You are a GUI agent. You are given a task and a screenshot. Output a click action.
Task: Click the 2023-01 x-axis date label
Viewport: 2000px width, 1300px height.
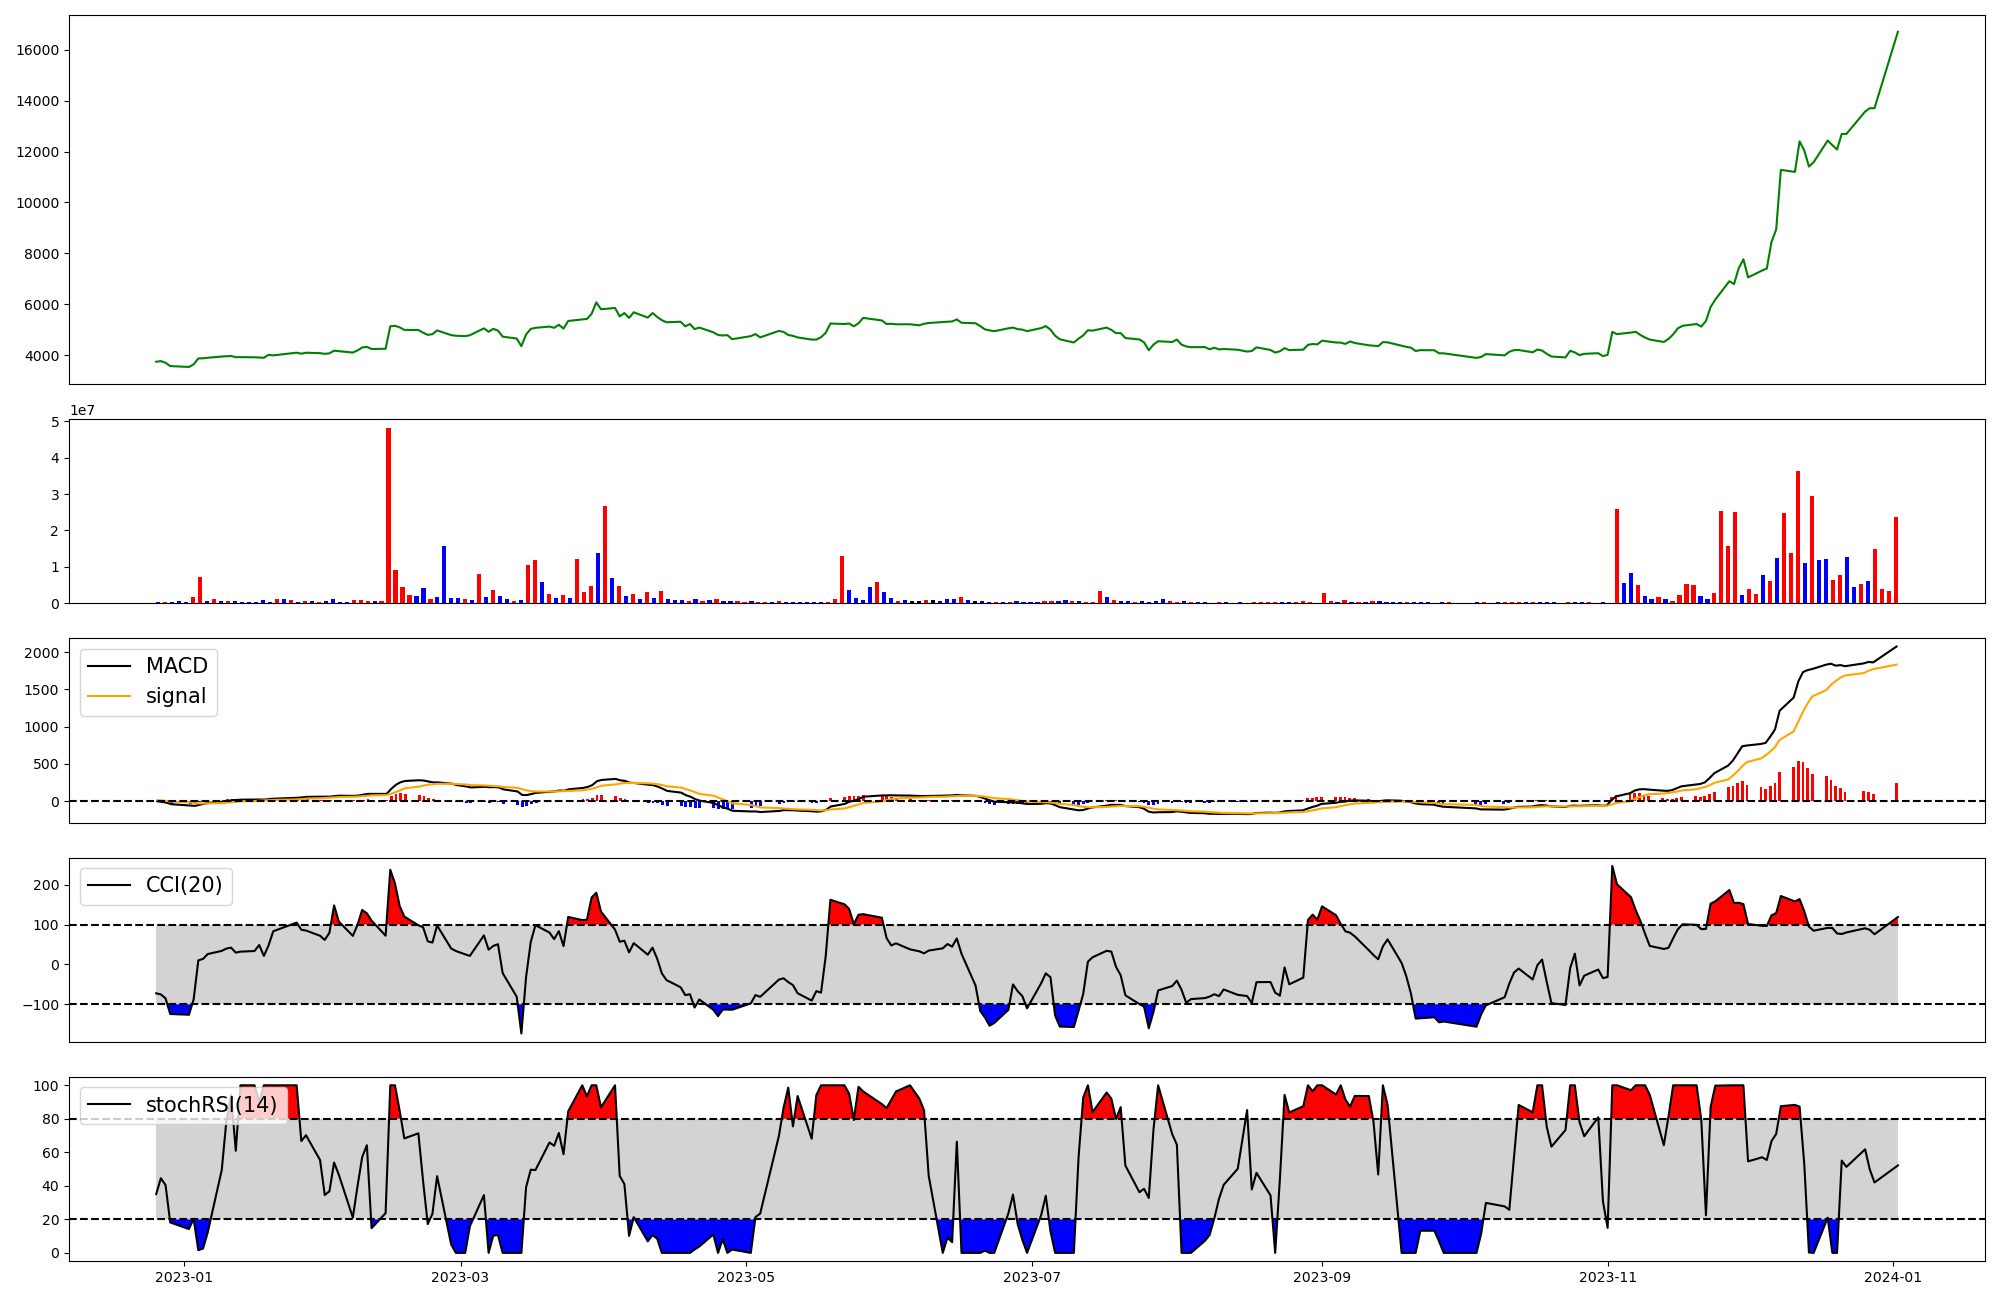(184, 1276)
